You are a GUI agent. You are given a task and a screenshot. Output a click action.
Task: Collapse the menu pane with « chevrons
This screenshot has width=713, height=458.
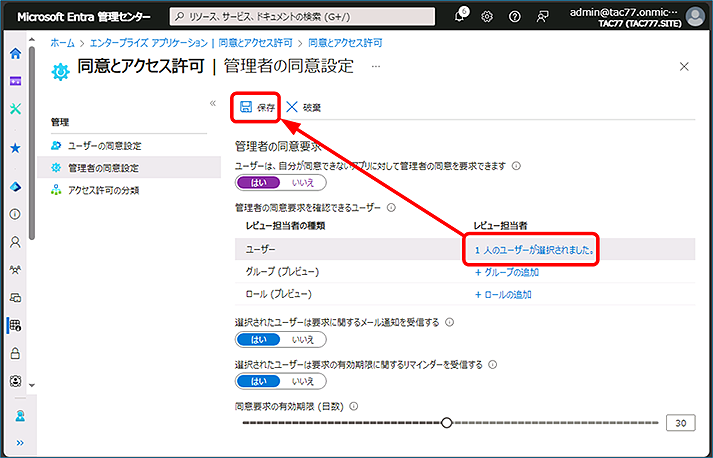point(212,103)
